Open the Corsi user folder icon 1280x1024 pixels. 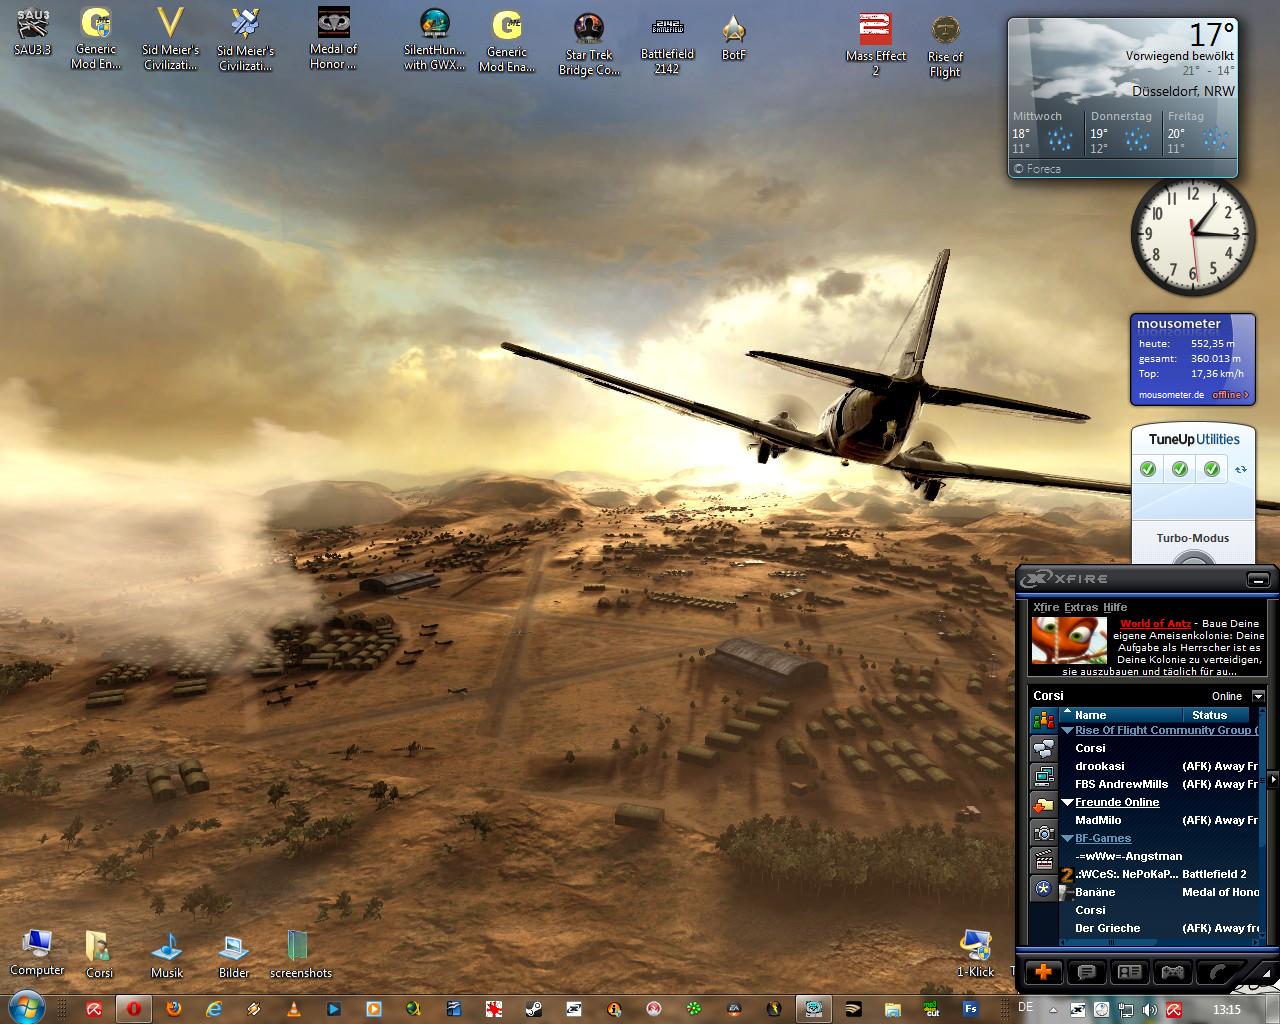(x=99, y=955)
